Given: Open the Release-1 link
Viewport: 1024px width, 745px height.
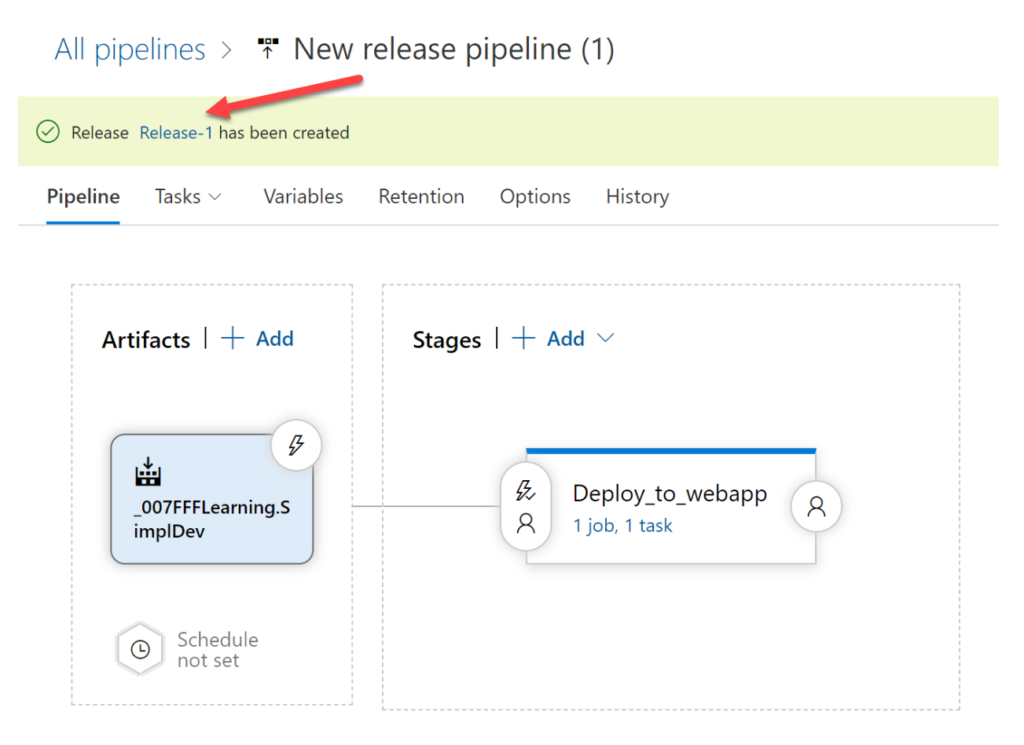Looking at the screenshot, I should [176, 133].
